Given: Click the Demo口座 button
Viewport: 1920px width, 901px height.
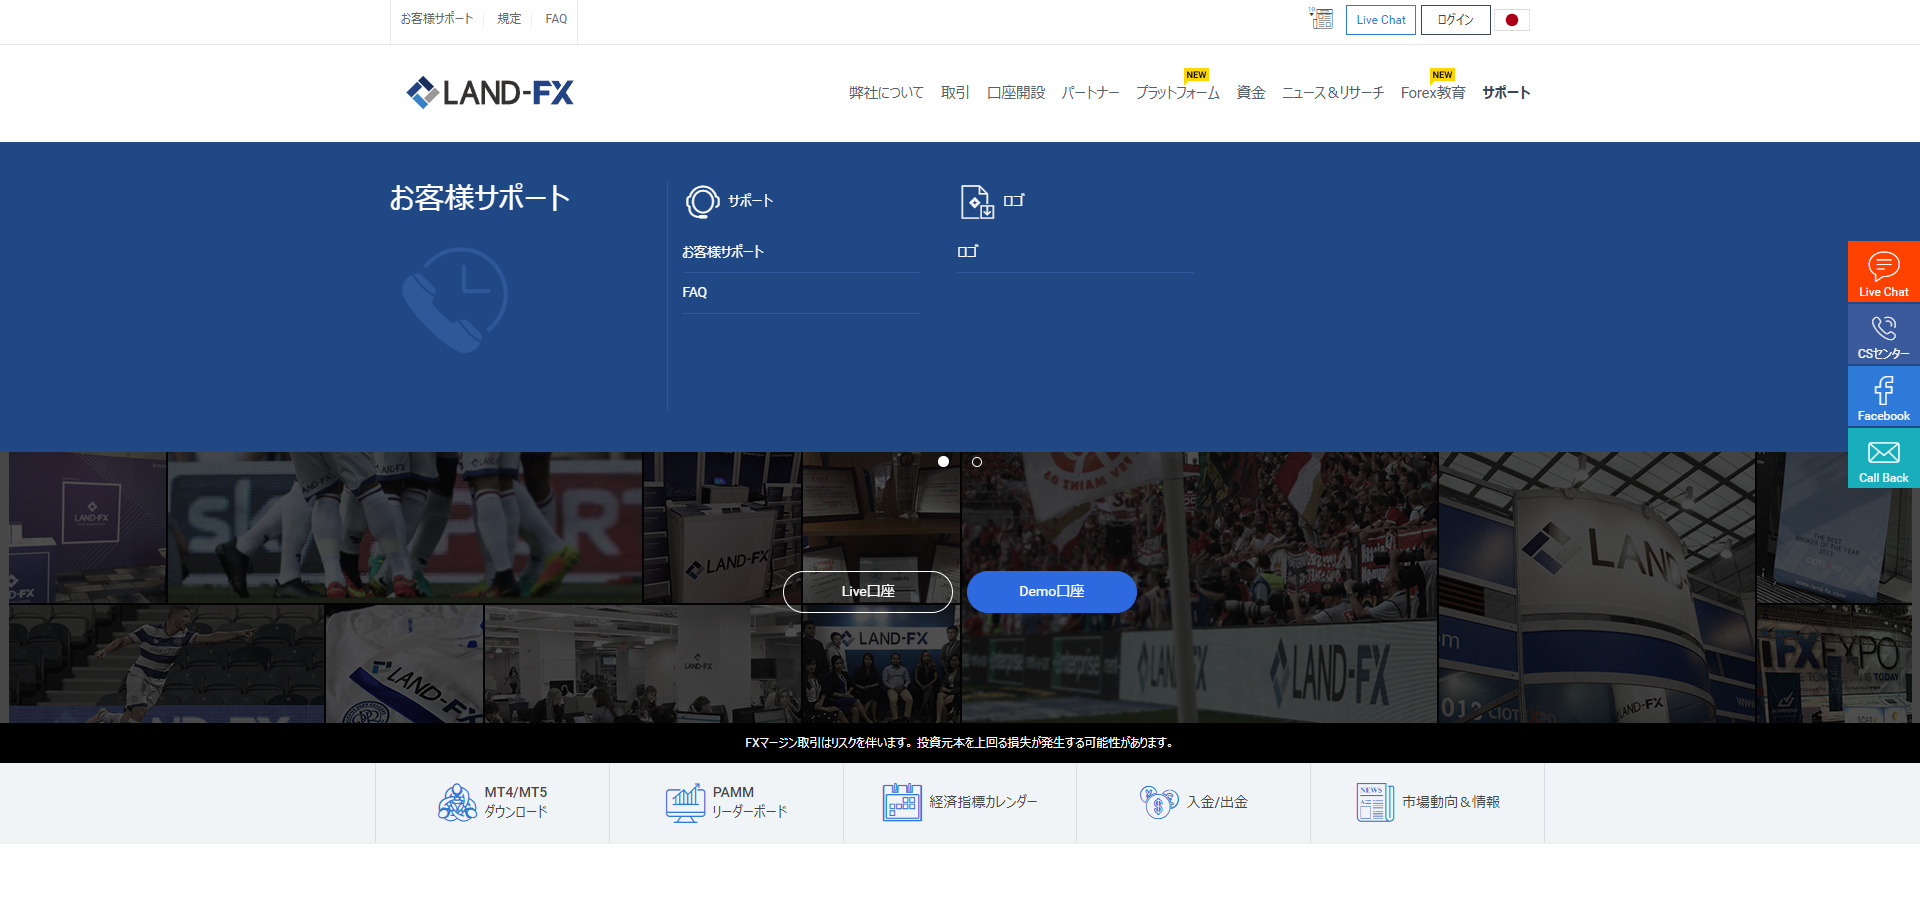Looking at the screenshot, I should [1051, 591].
